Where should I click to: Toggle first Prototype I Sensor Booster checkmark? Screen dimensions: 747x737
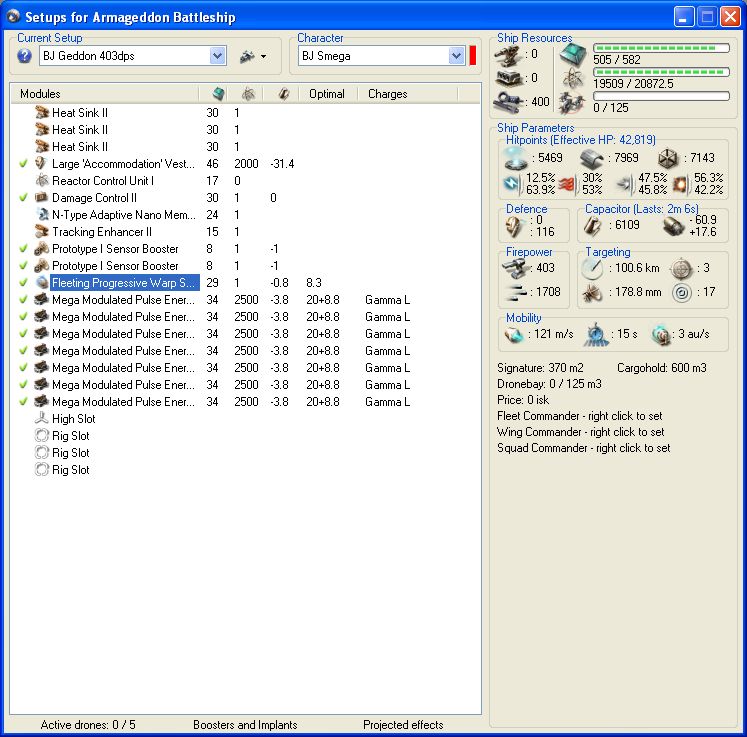click(x=23, y=249)
